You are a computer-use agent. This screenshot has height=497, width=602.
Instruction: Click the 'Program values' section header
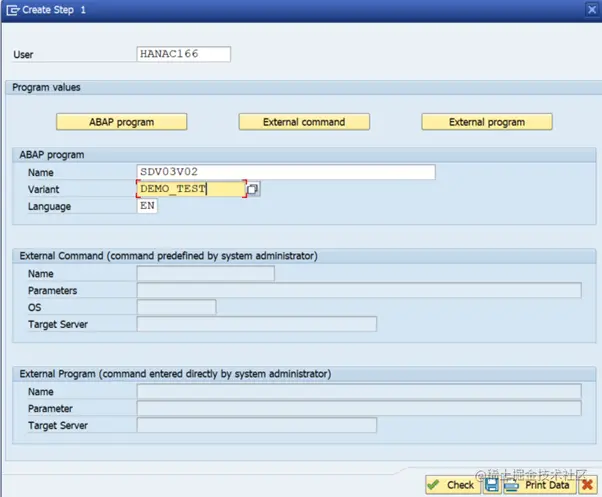(x=46, y=88)
